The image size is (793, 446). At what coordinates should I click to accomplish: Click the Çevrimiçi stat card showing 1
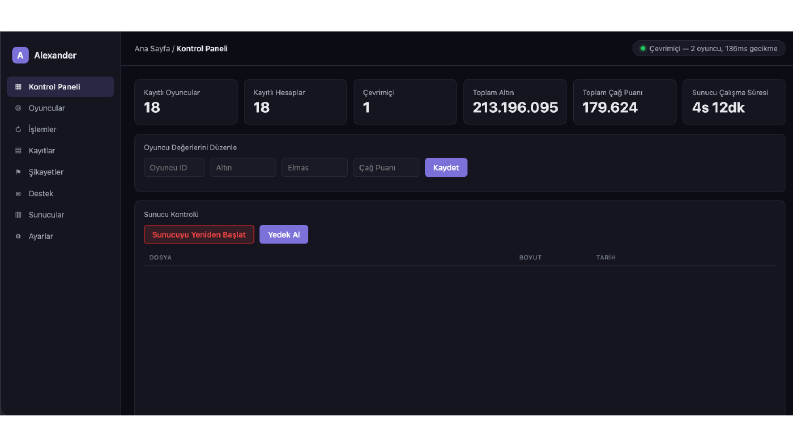[x=405, y=102]
